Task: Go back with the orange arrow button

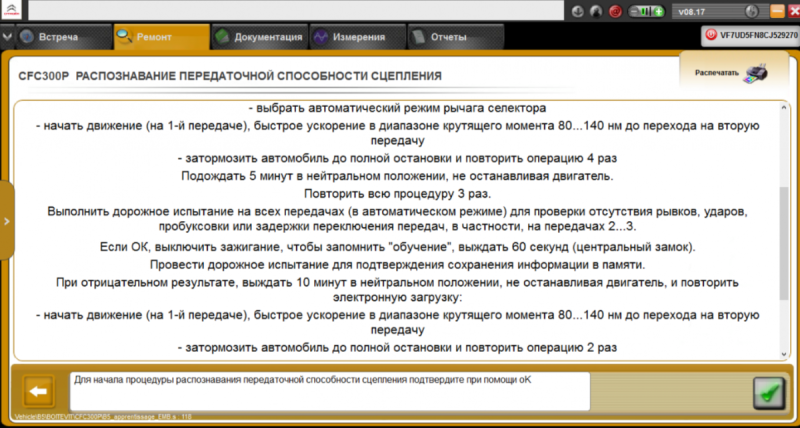Action: 38,391
